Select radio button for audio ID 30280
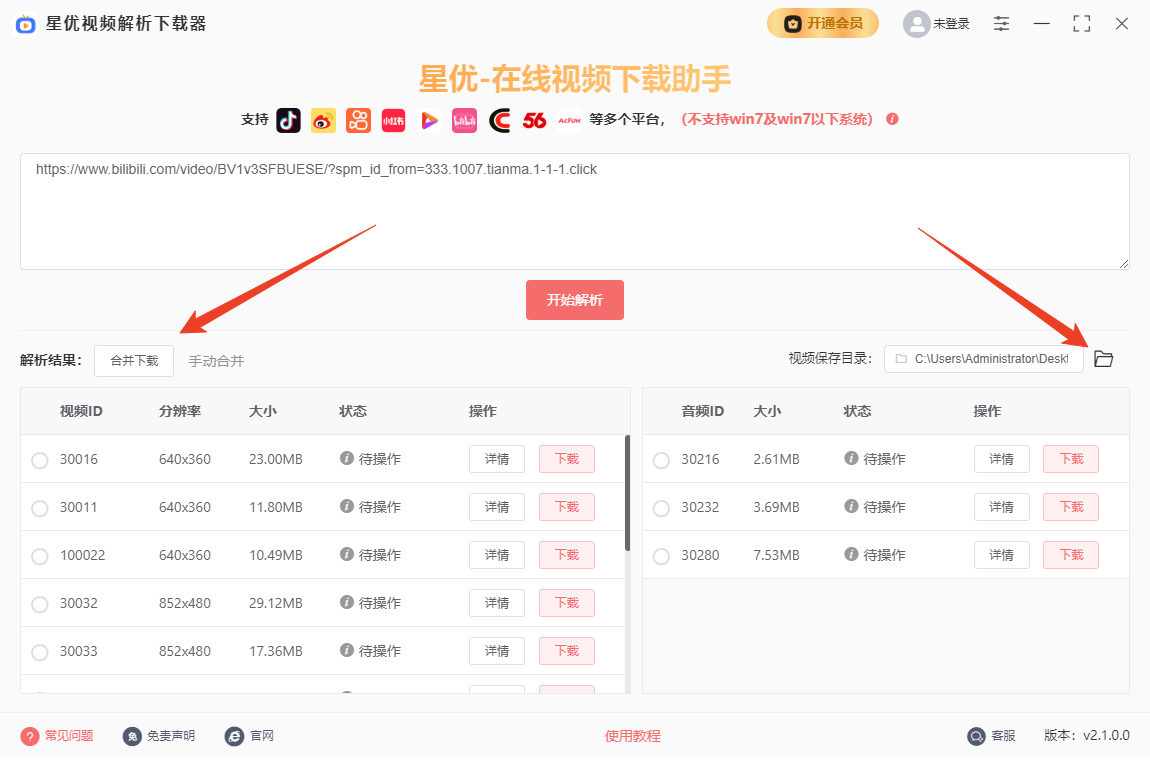 coord(661,556)
